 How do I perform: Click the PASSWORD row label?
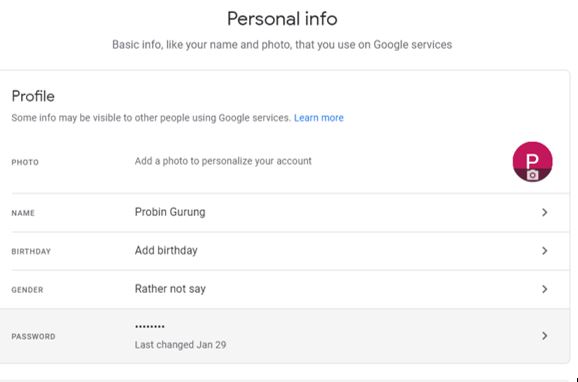pos(34,337)
